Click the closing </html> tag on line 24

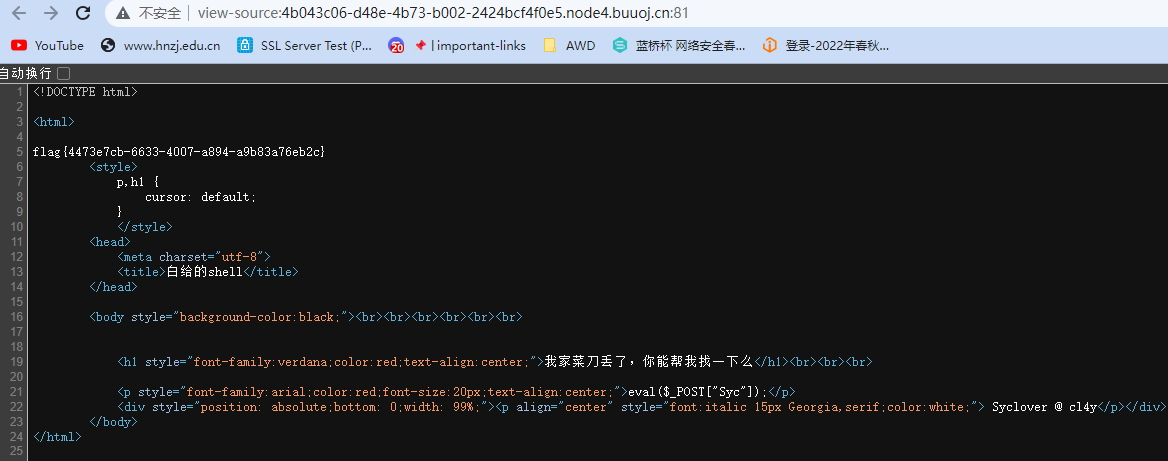click(x=57, y=437)
